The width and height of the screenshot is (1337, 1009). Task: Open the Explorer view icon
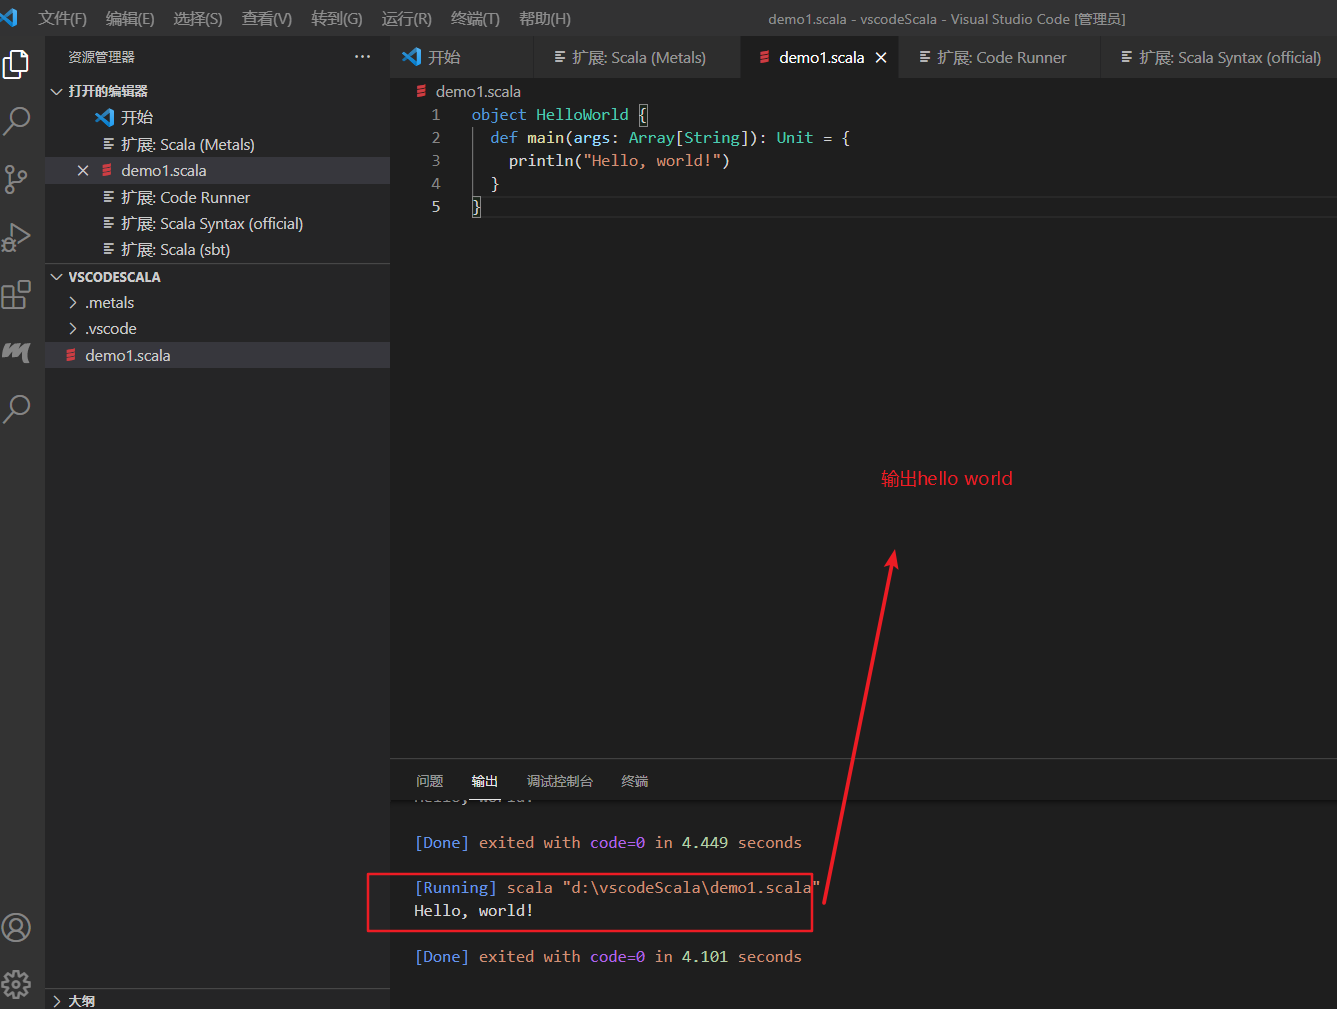coord(16,64)
